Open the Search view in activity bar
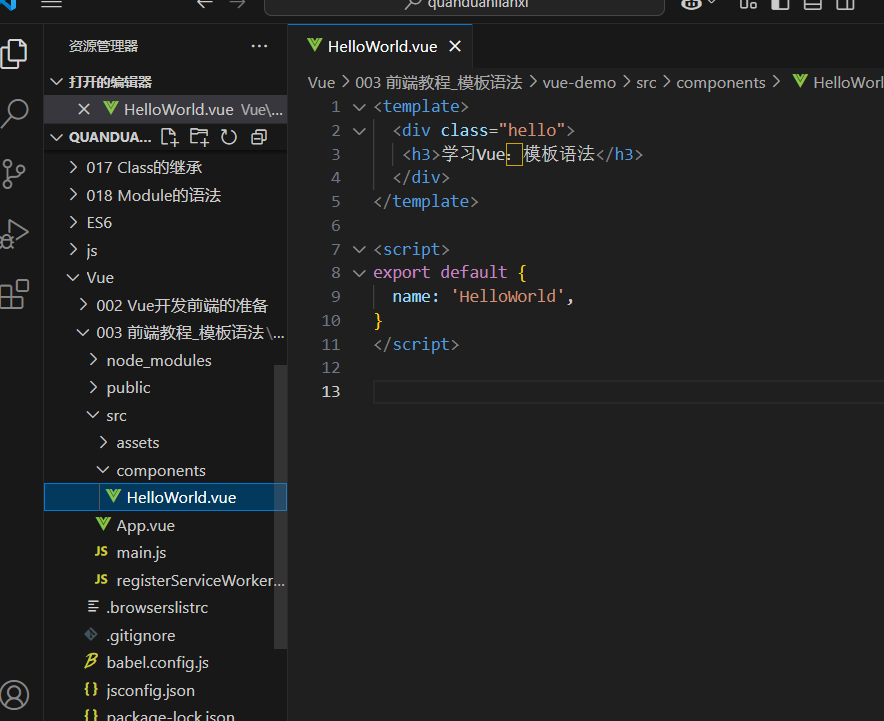This screenshot has width=884, height=721. pyautogui.click(x=15, y=113)
